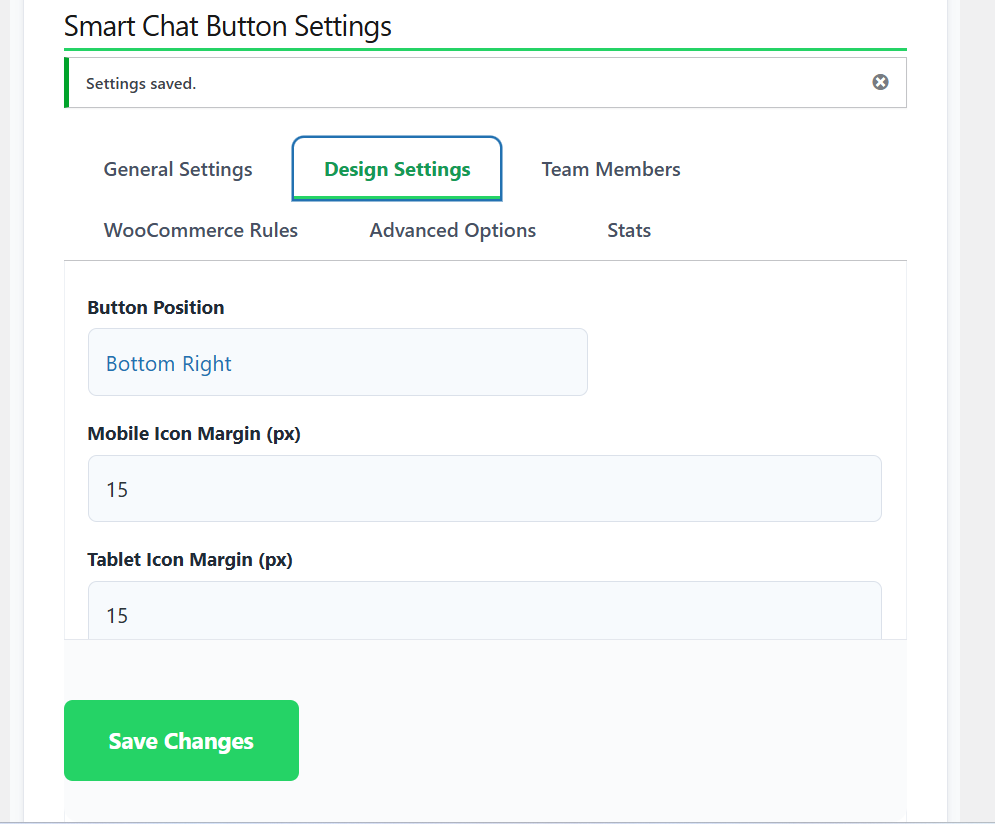Go to the WooCommerce Rules tab
995x824 pixels.
tap(201, 230)
